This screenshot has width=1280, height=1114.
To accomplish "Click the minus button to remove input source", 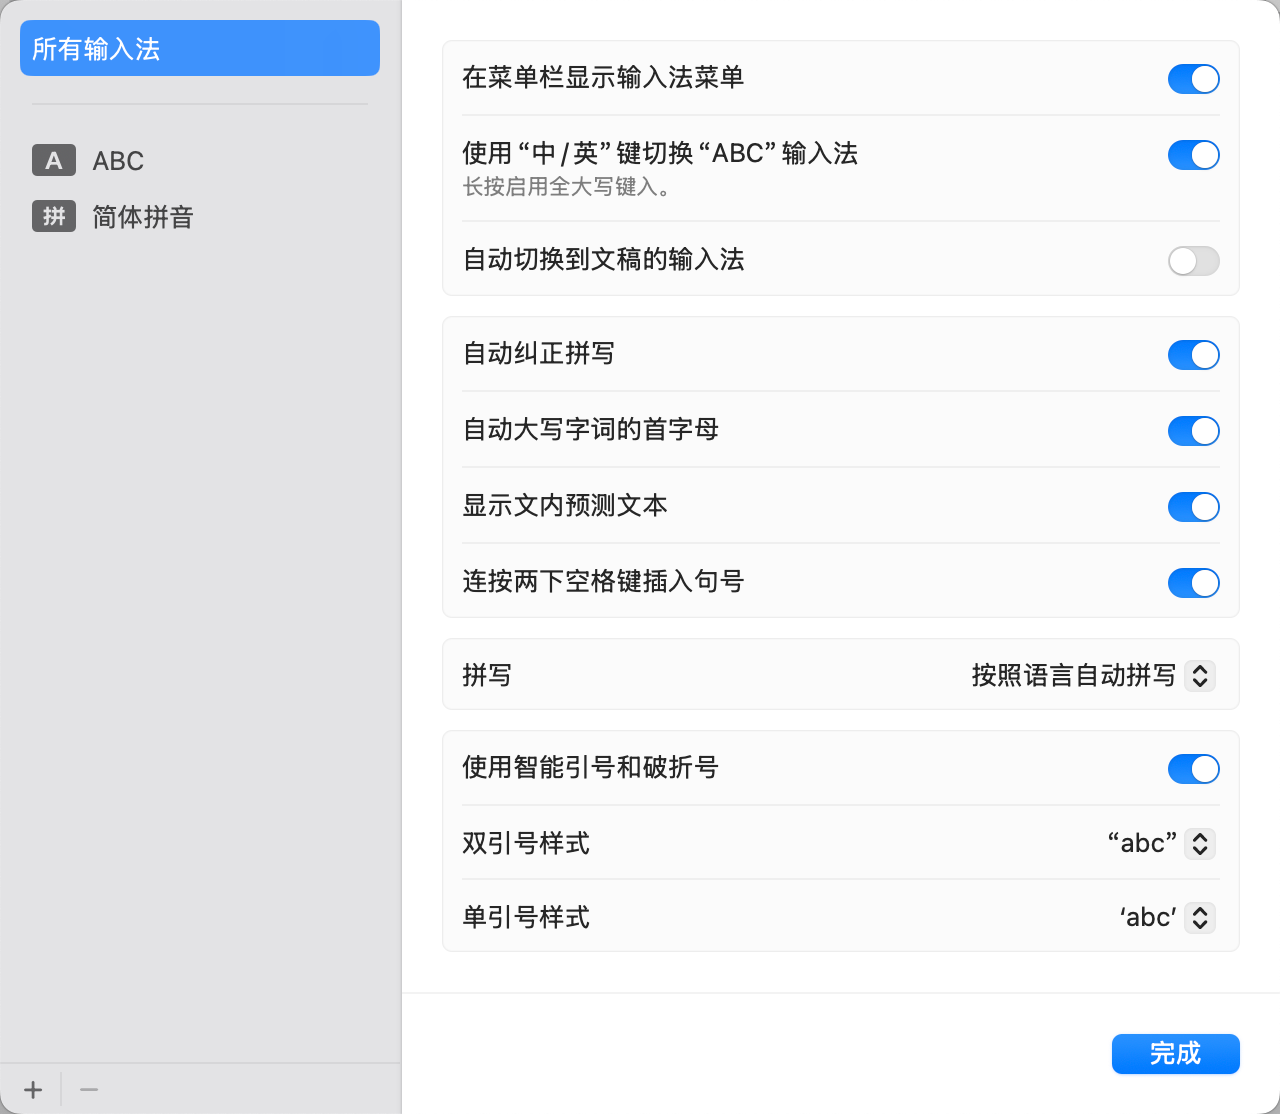I will pyautogui.click(x=89, y=1090).
